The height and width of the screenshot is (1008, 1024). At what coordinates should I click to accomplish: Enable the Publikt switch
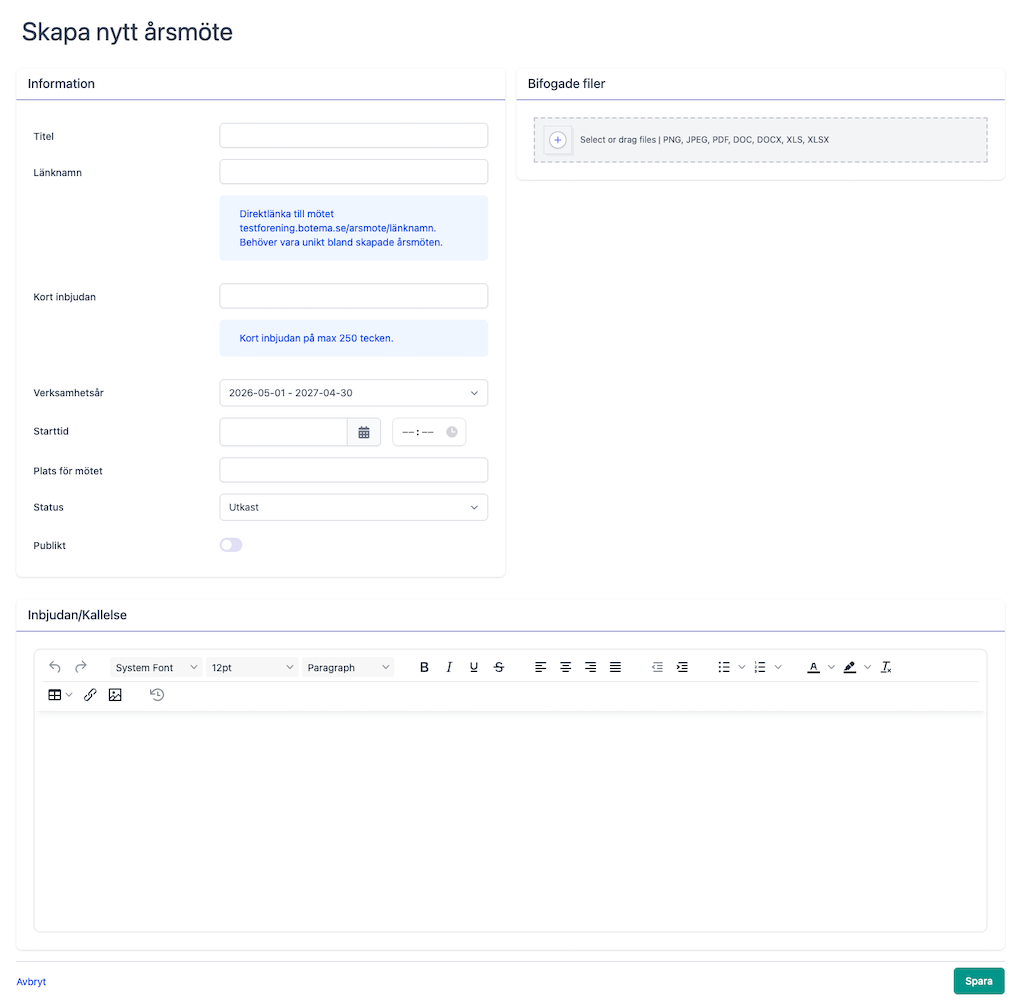[231, 545]
